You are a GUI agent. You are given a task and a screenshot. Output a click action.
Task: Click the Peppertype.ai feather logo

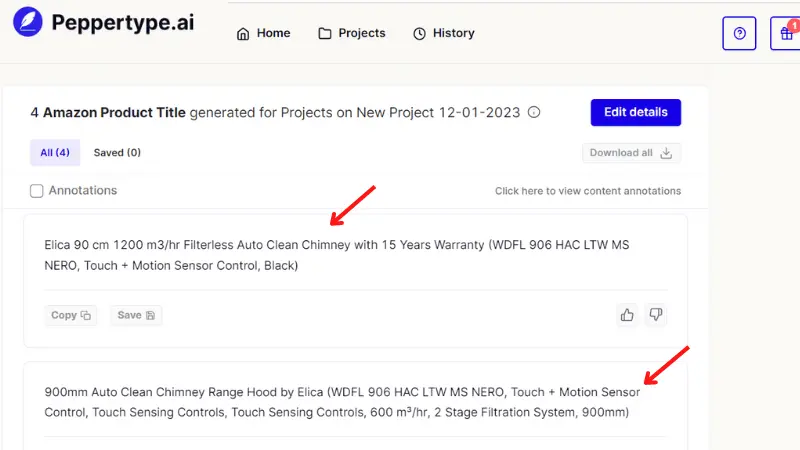coord(28,22)
